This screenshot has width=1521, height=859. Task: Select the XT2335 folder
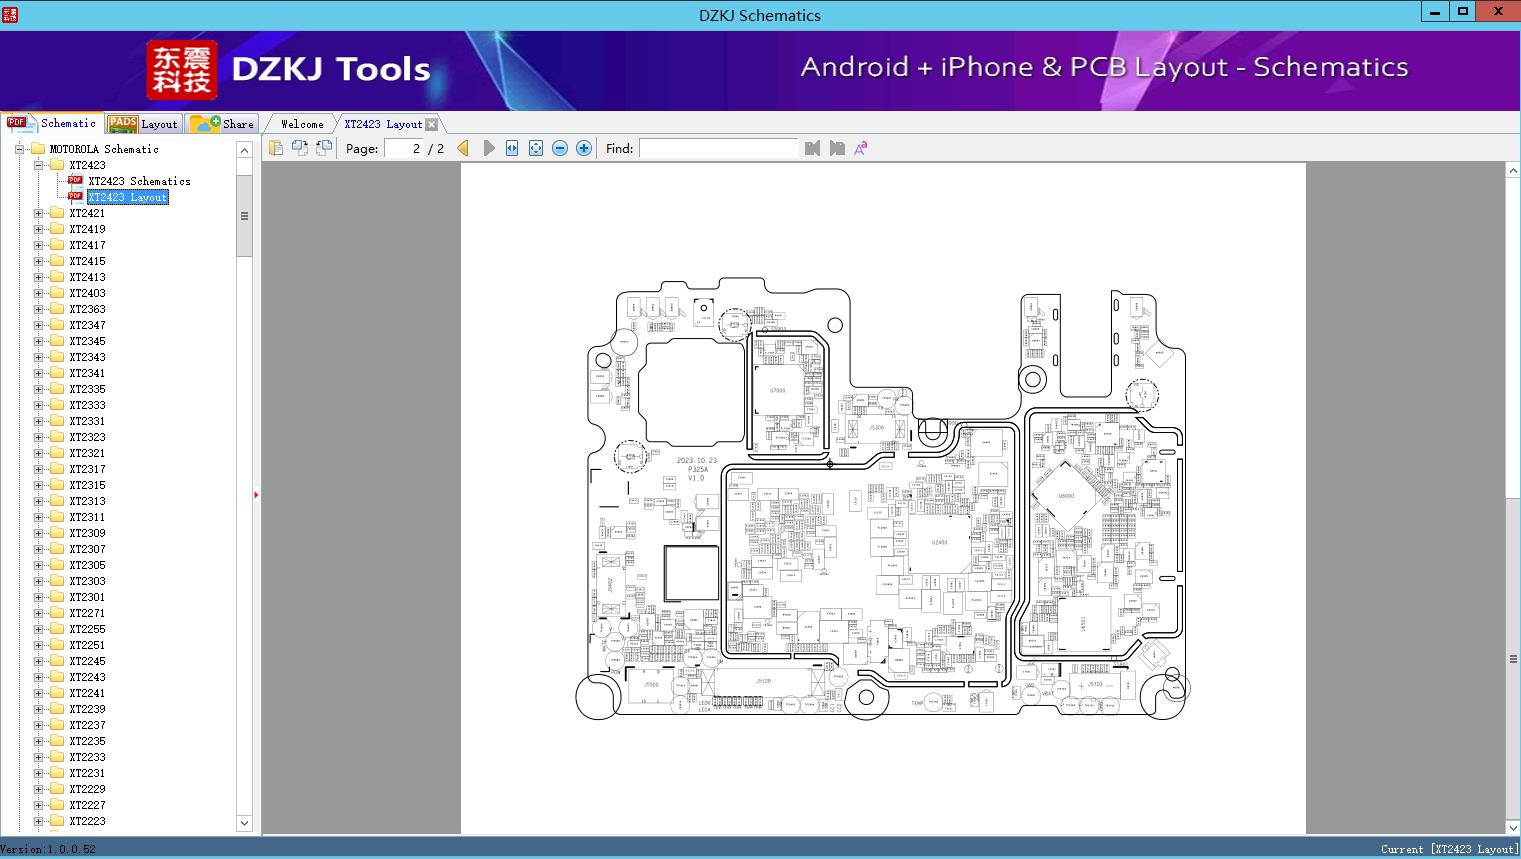[x=87, y=389]
